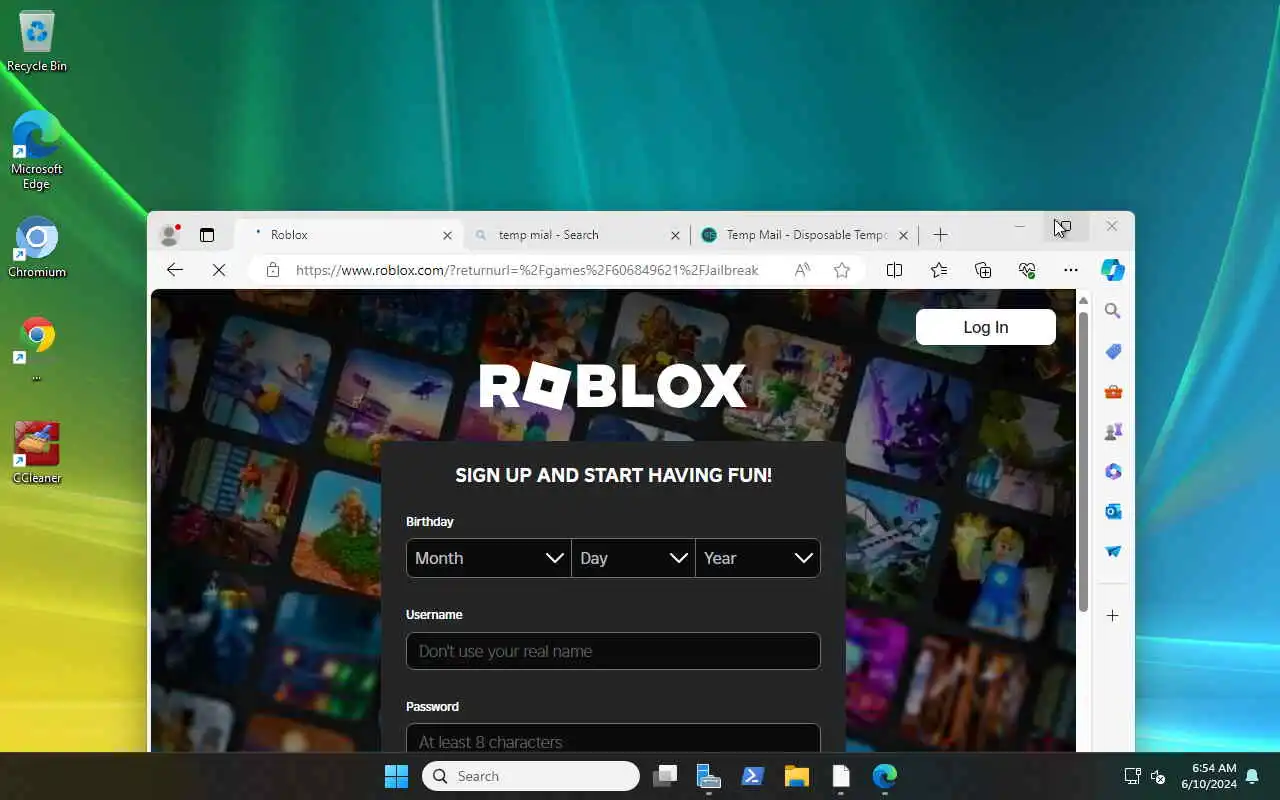Toggle split screen view
This screenshot has width=1280, height=800.
coord(894,270)
